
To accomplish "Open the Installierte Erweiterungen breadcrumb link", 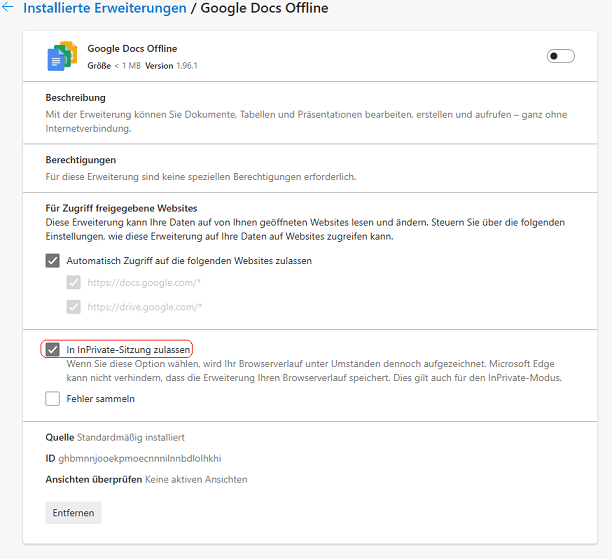I will coord(104,8).
